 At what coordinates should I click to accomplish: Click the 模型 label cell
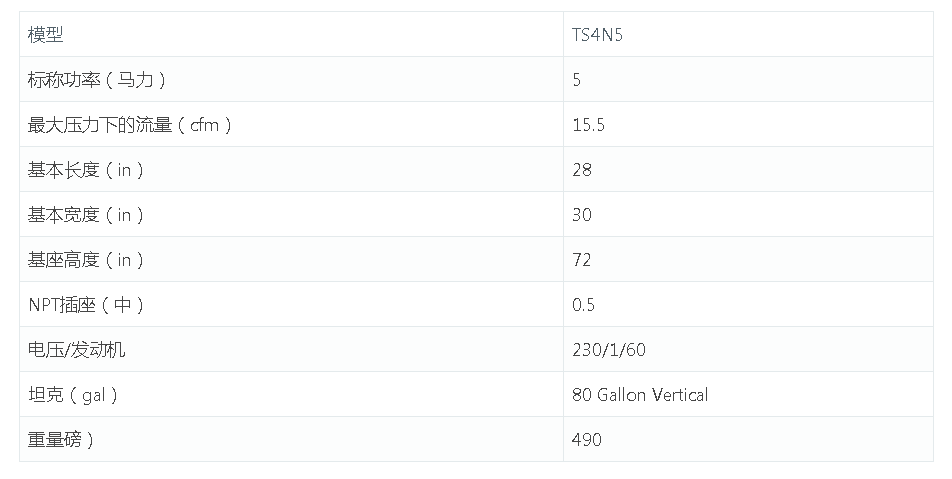46,35
